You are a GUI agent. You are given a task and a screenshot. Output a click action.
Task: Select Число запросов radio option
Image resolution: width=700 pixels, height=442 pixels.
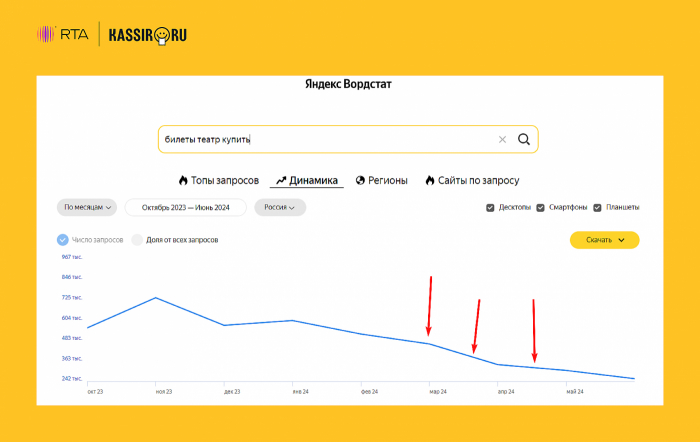tap(62, 240)
